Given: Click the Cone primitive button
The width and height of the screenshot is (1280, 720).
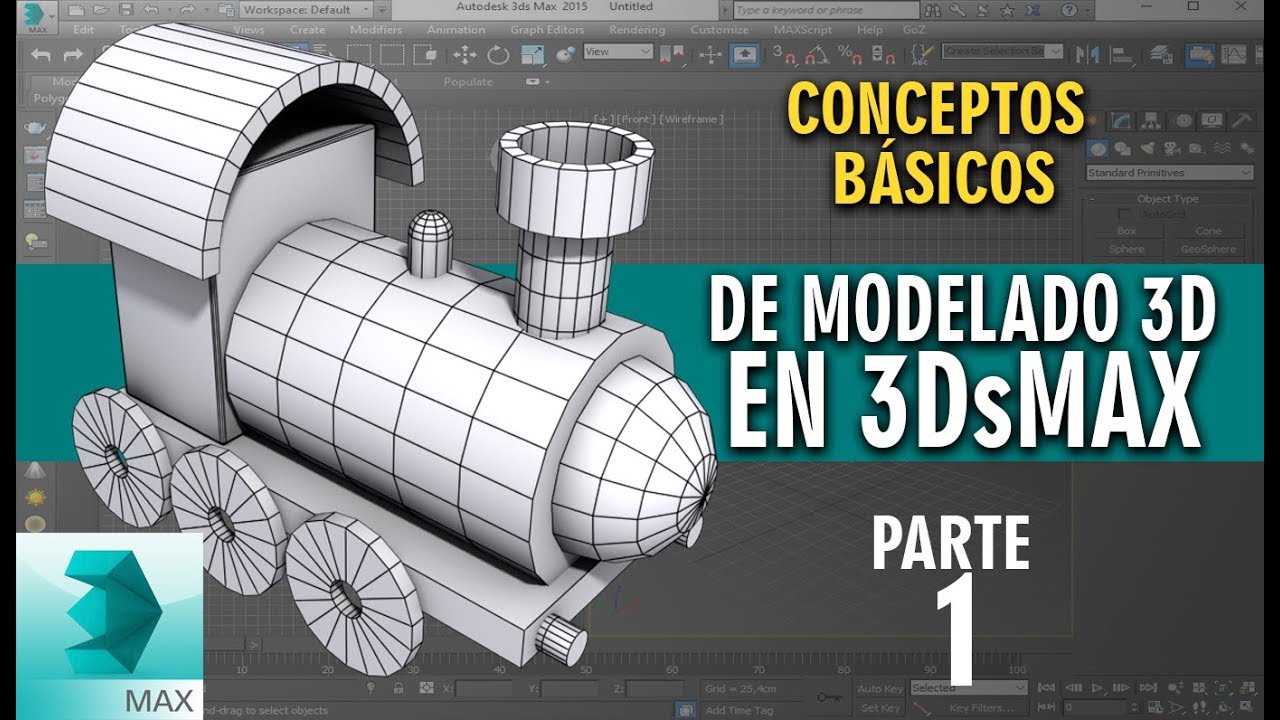Looking at the screenshot, I should pyautogui.click(x=1208, y=231).
